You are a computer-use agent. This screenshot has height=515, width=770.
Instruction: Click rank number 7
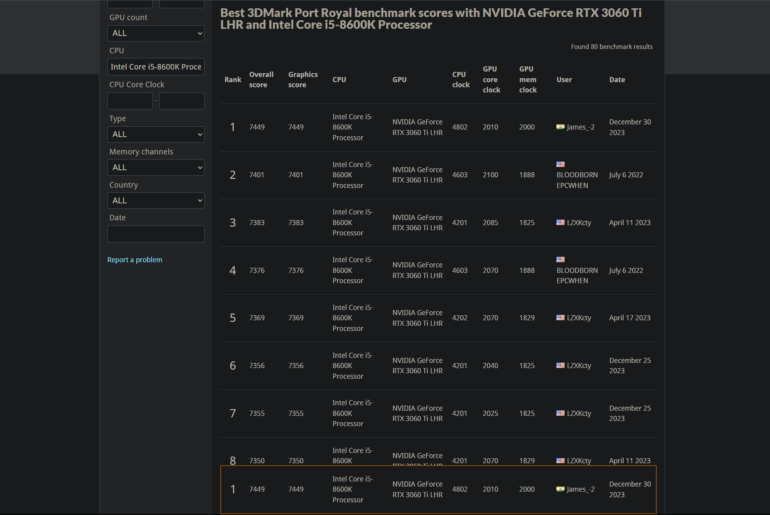pyautogui.click(x=233, y=413)
